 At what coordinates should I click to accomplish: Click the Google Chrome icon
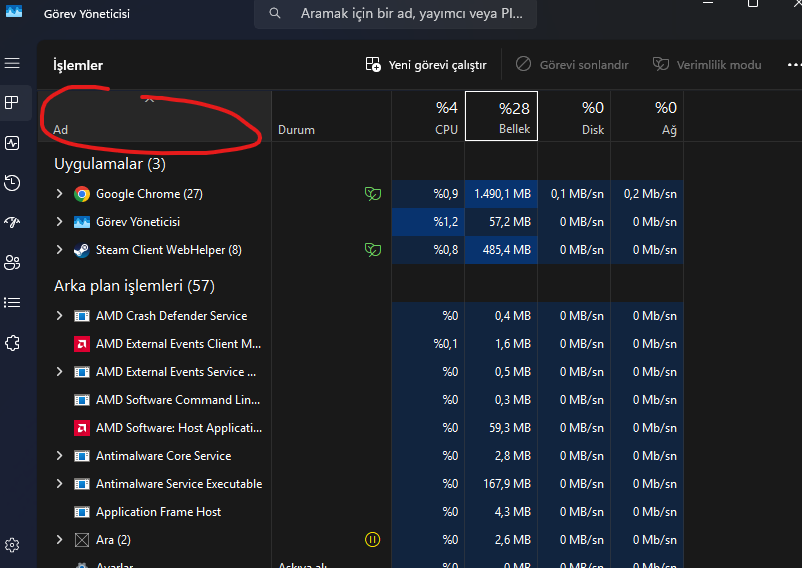82,194
